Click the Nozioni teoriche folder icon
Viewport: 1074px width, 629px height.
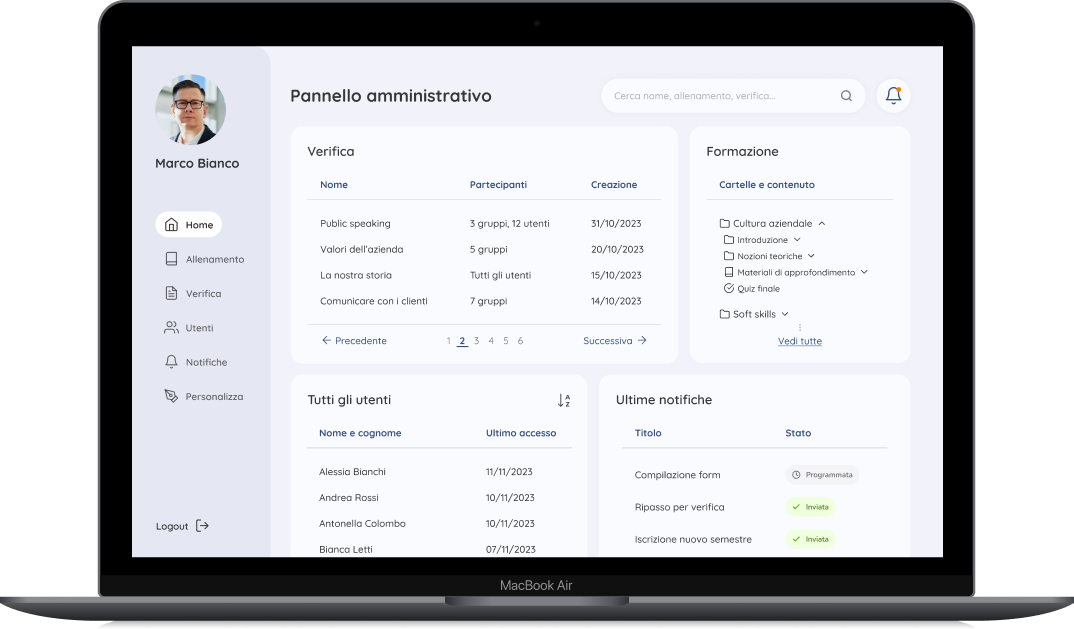click(729, 256)
